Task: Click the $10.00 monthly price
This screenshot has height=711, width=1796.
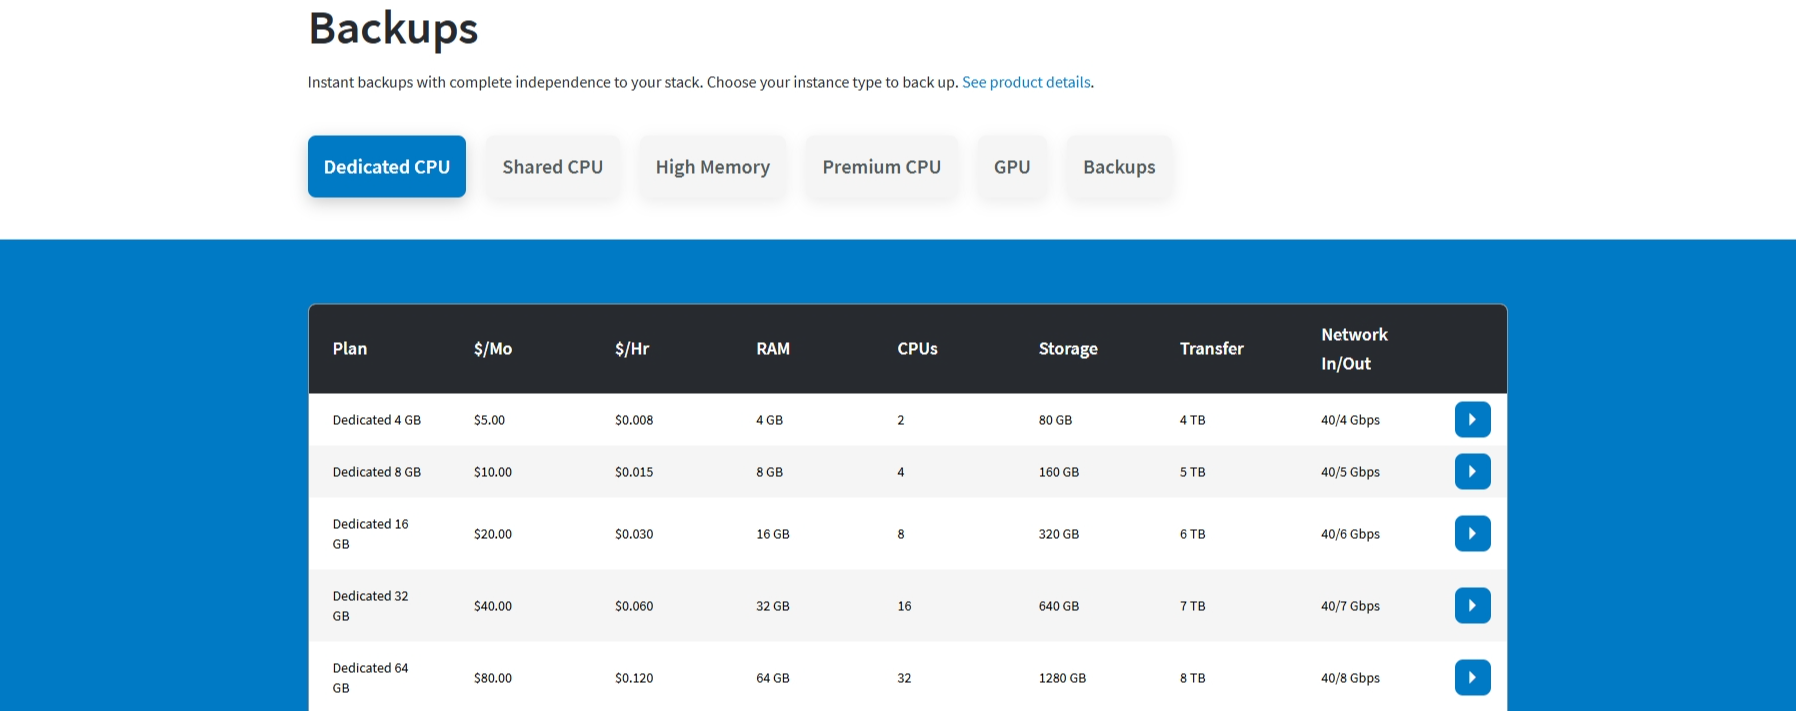Action: (x=493, y=472)
